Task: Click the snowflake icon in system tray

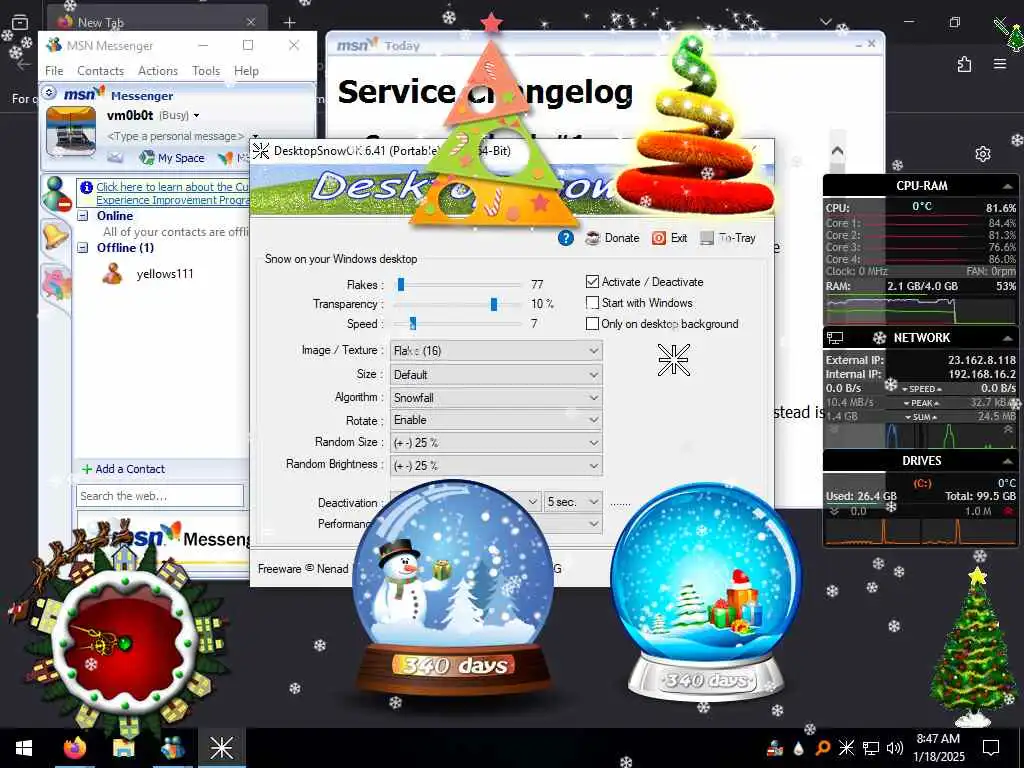Action: click(846, 748)
